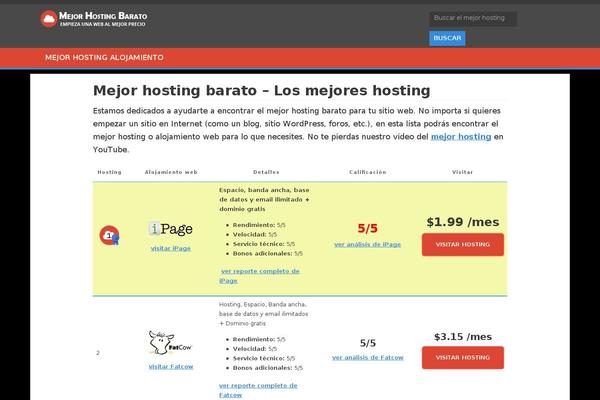Viewport: 600px width, 400px height.
Task: Focus the 'Buscar el mejor hosting' search field
Action: tap(473, 18)
